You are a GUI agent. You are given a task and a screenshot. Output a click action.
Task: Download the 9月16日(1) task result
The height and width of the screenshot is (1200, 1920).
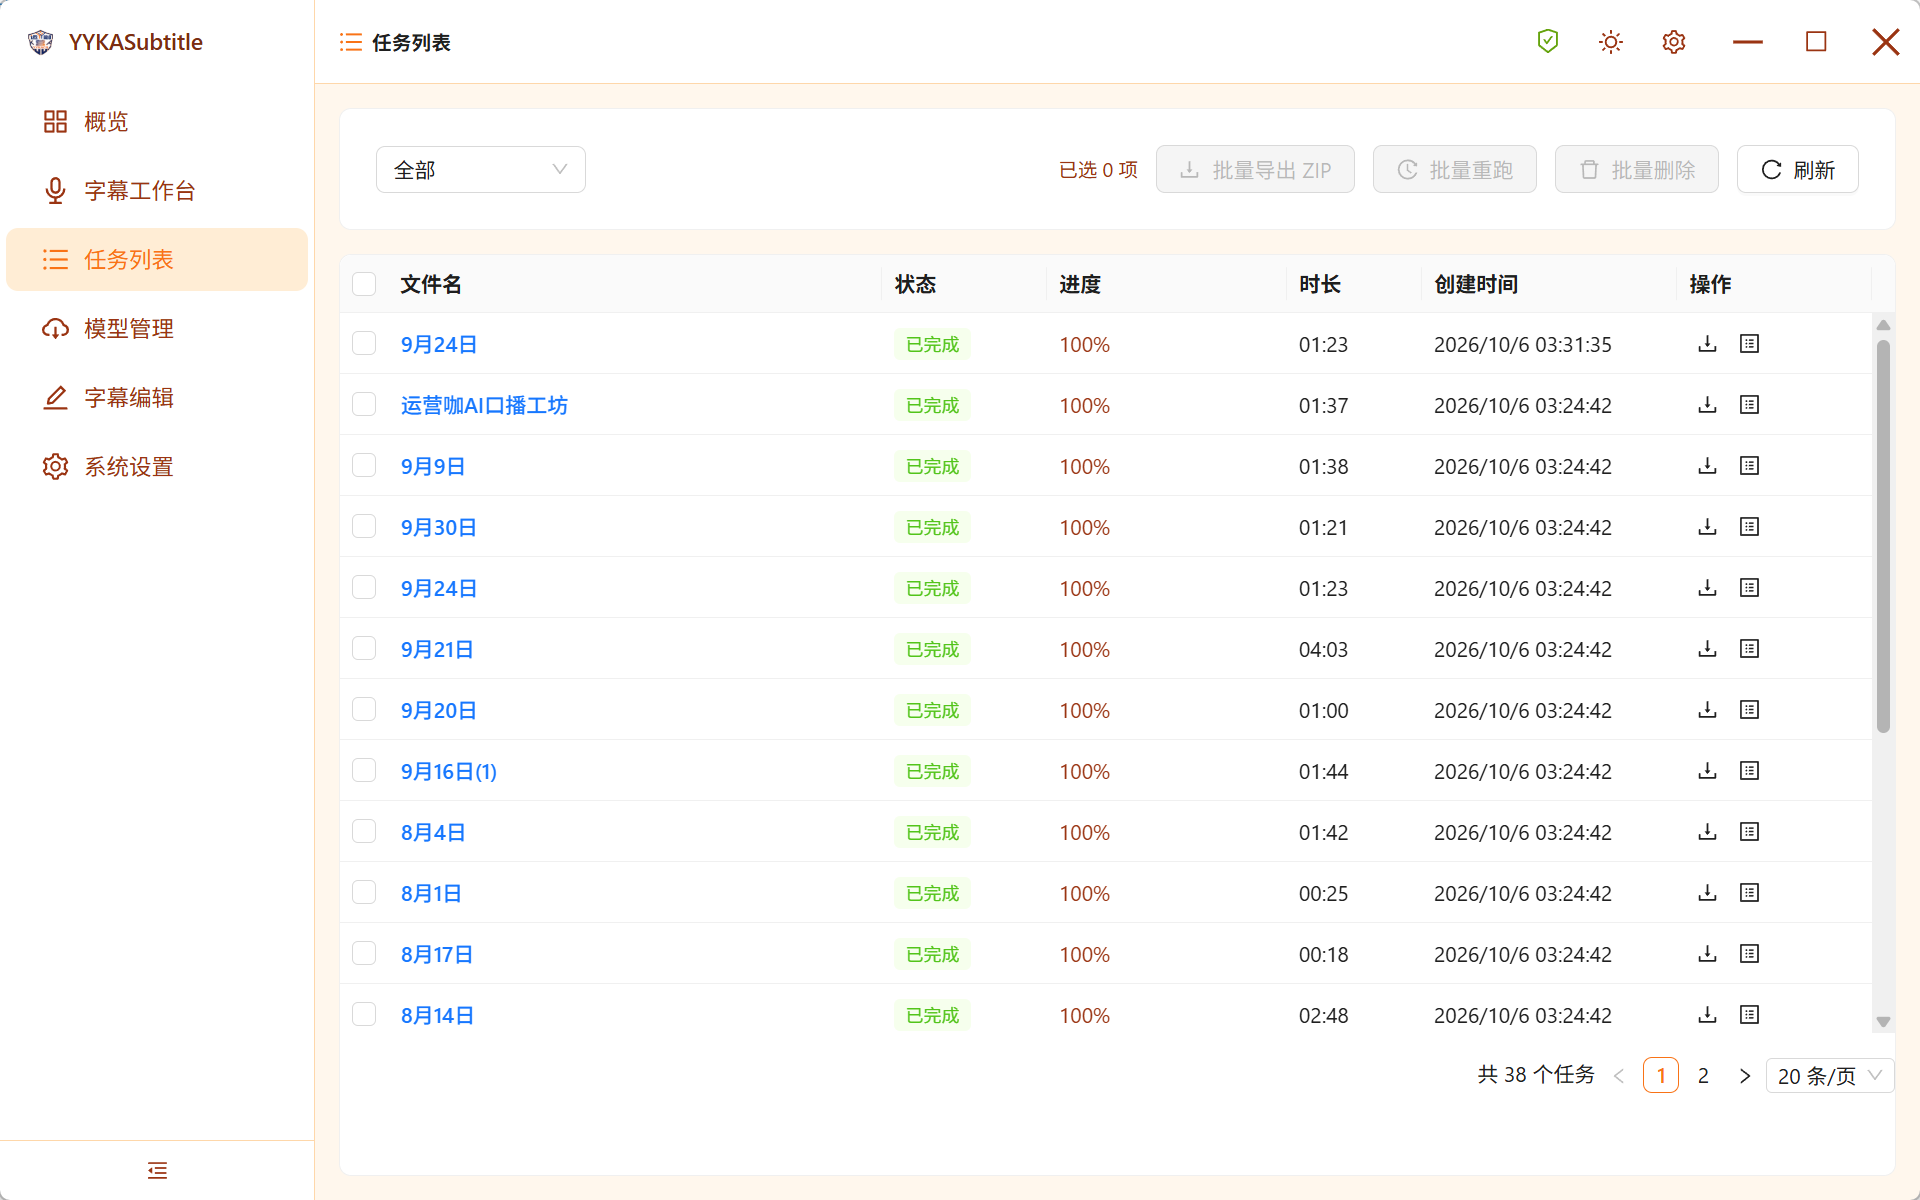point(1707,771)
